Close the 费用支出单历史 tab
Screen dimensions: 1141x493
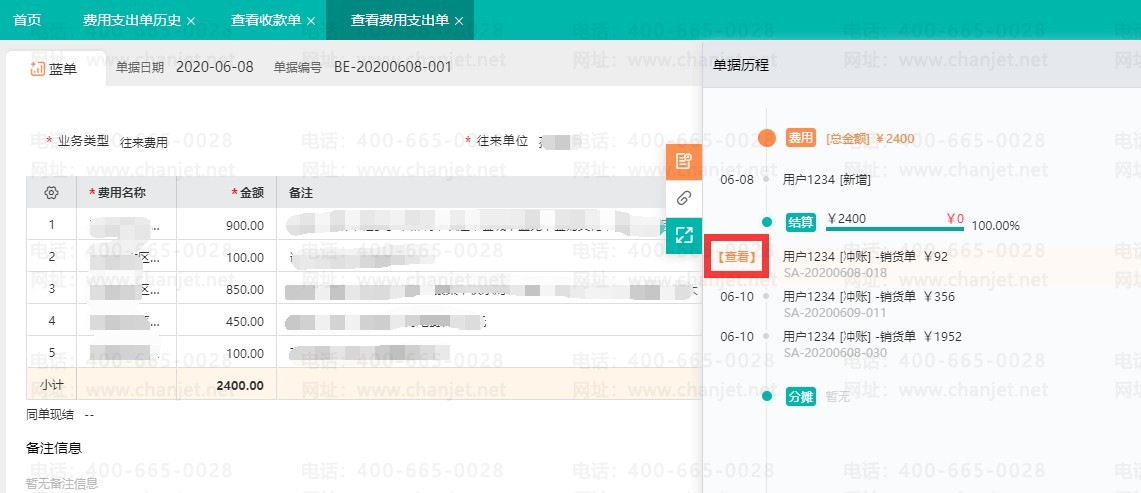pos(192,21)
